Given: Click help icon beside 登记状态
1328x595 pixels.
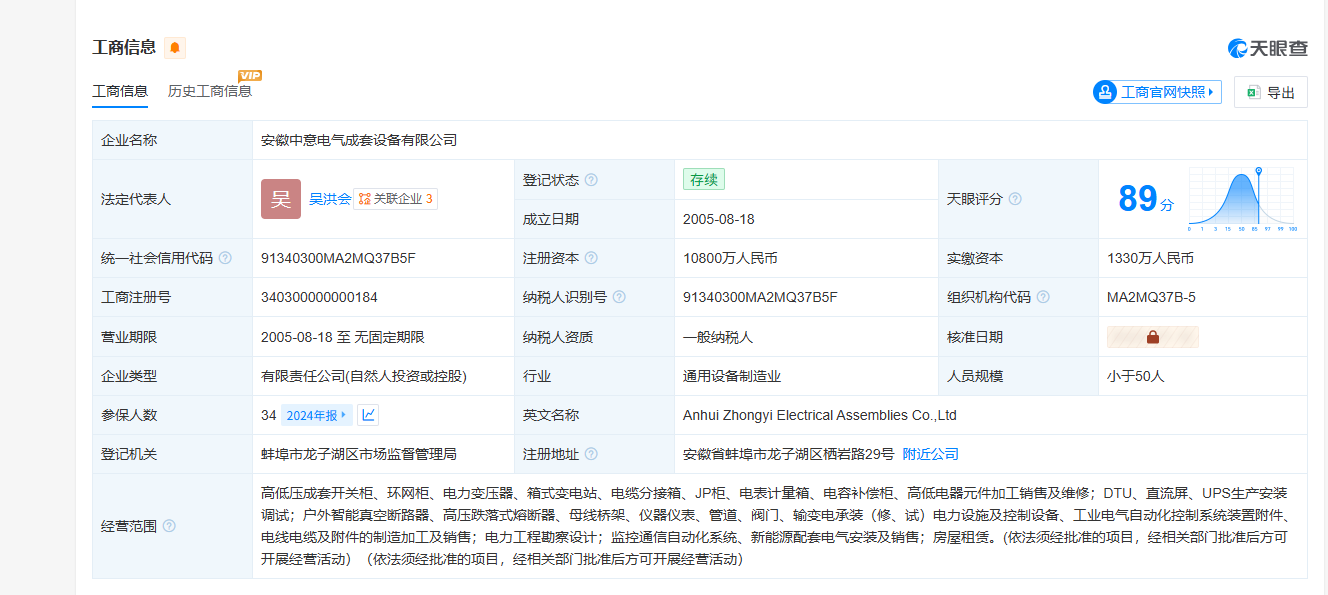Looking at the screenshot, I should pyautogui.click(x=591, y=180).
